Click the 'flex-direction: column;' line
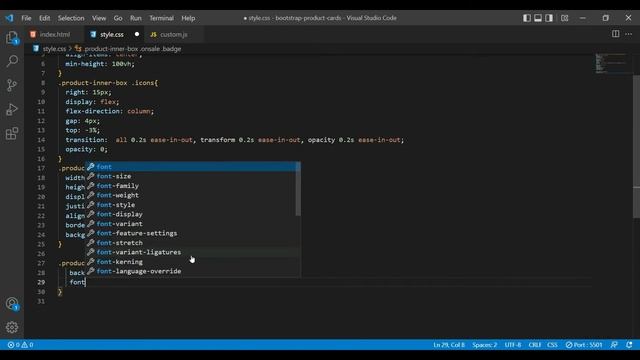640x360 pixels. point(110,111)
